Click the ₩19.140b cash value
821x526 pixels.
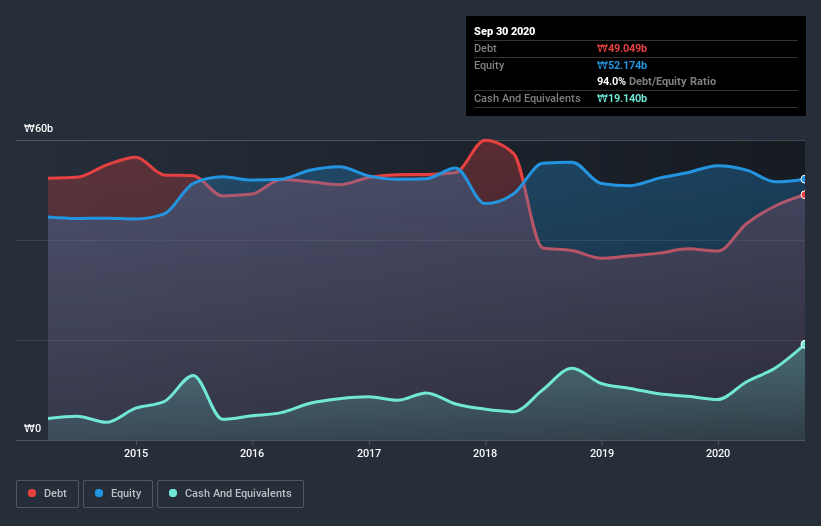tap(622, 98)
